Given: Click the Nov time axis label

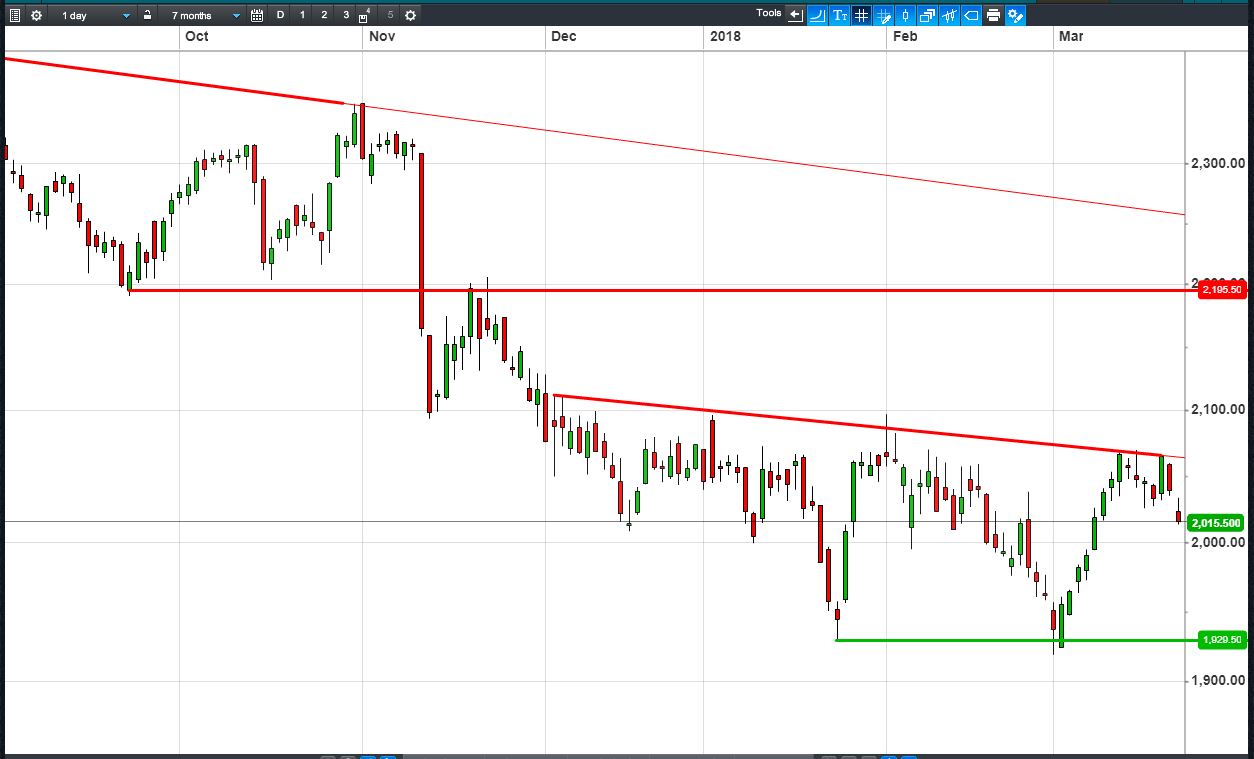Looking at the screenshot, I should 382,37.
